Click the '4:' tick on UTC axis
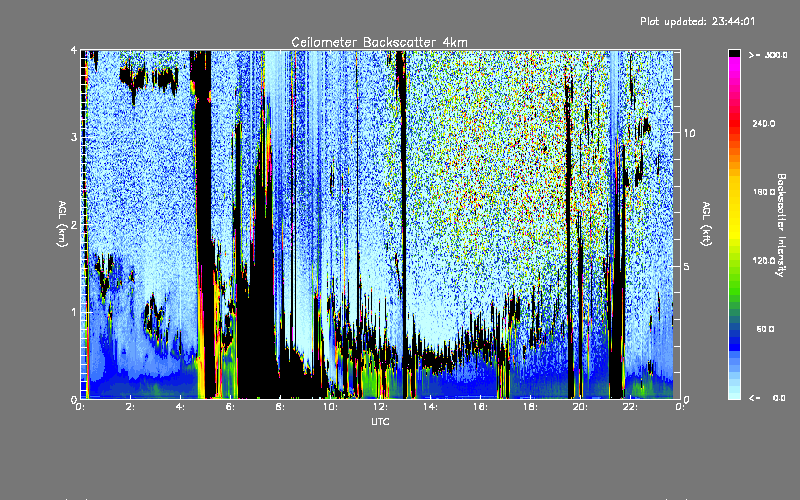 [x=181, y=407]
